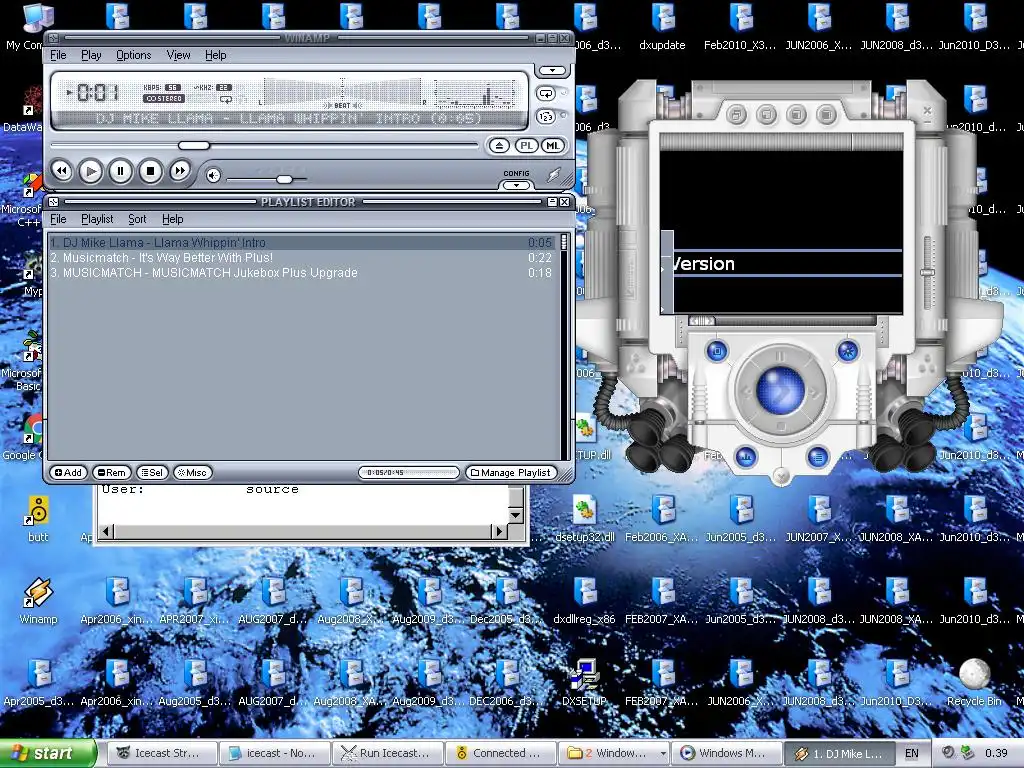This screenshot has height=768, width=1024.
Task: Click scroll right arrow in window behind playlist
Action: pos(500,532)
